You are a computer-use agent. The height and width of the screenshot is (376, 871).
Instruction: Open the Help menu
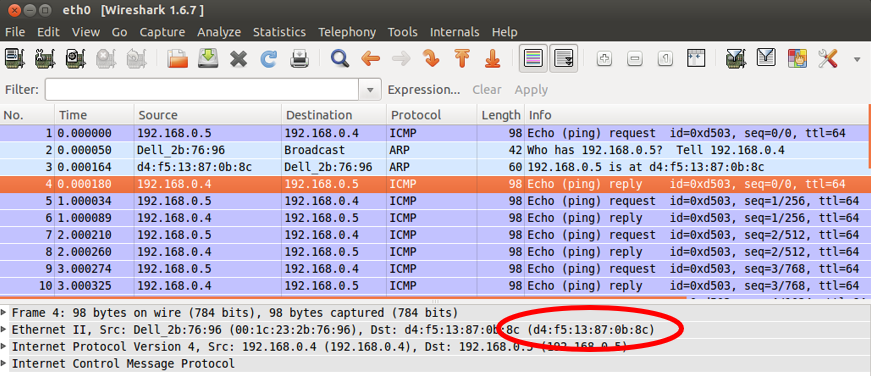tap(504, 32)
